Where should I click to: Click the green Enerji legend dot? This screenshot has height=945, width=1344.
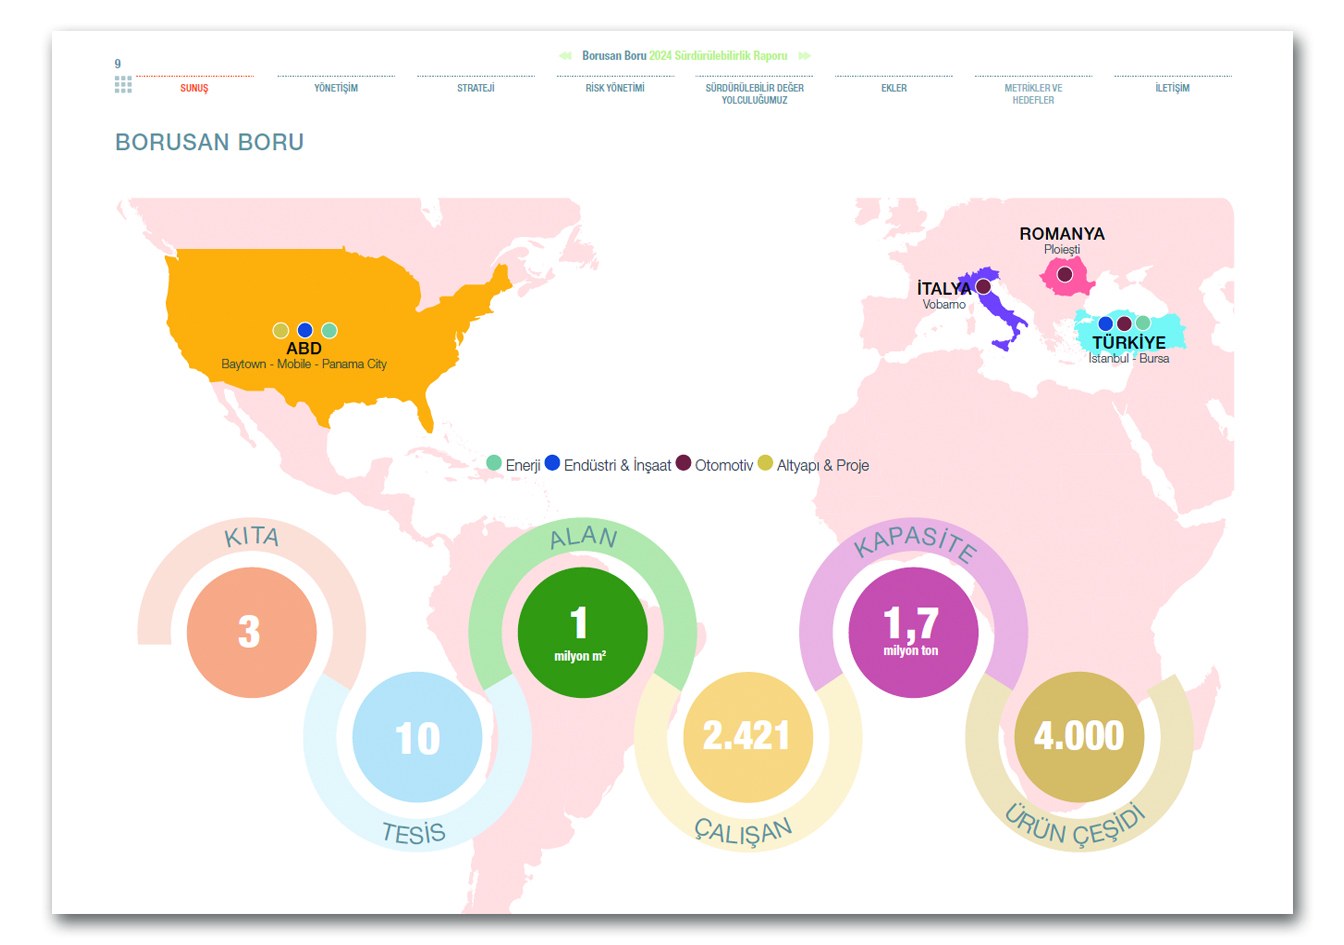[x=494, y=463]
